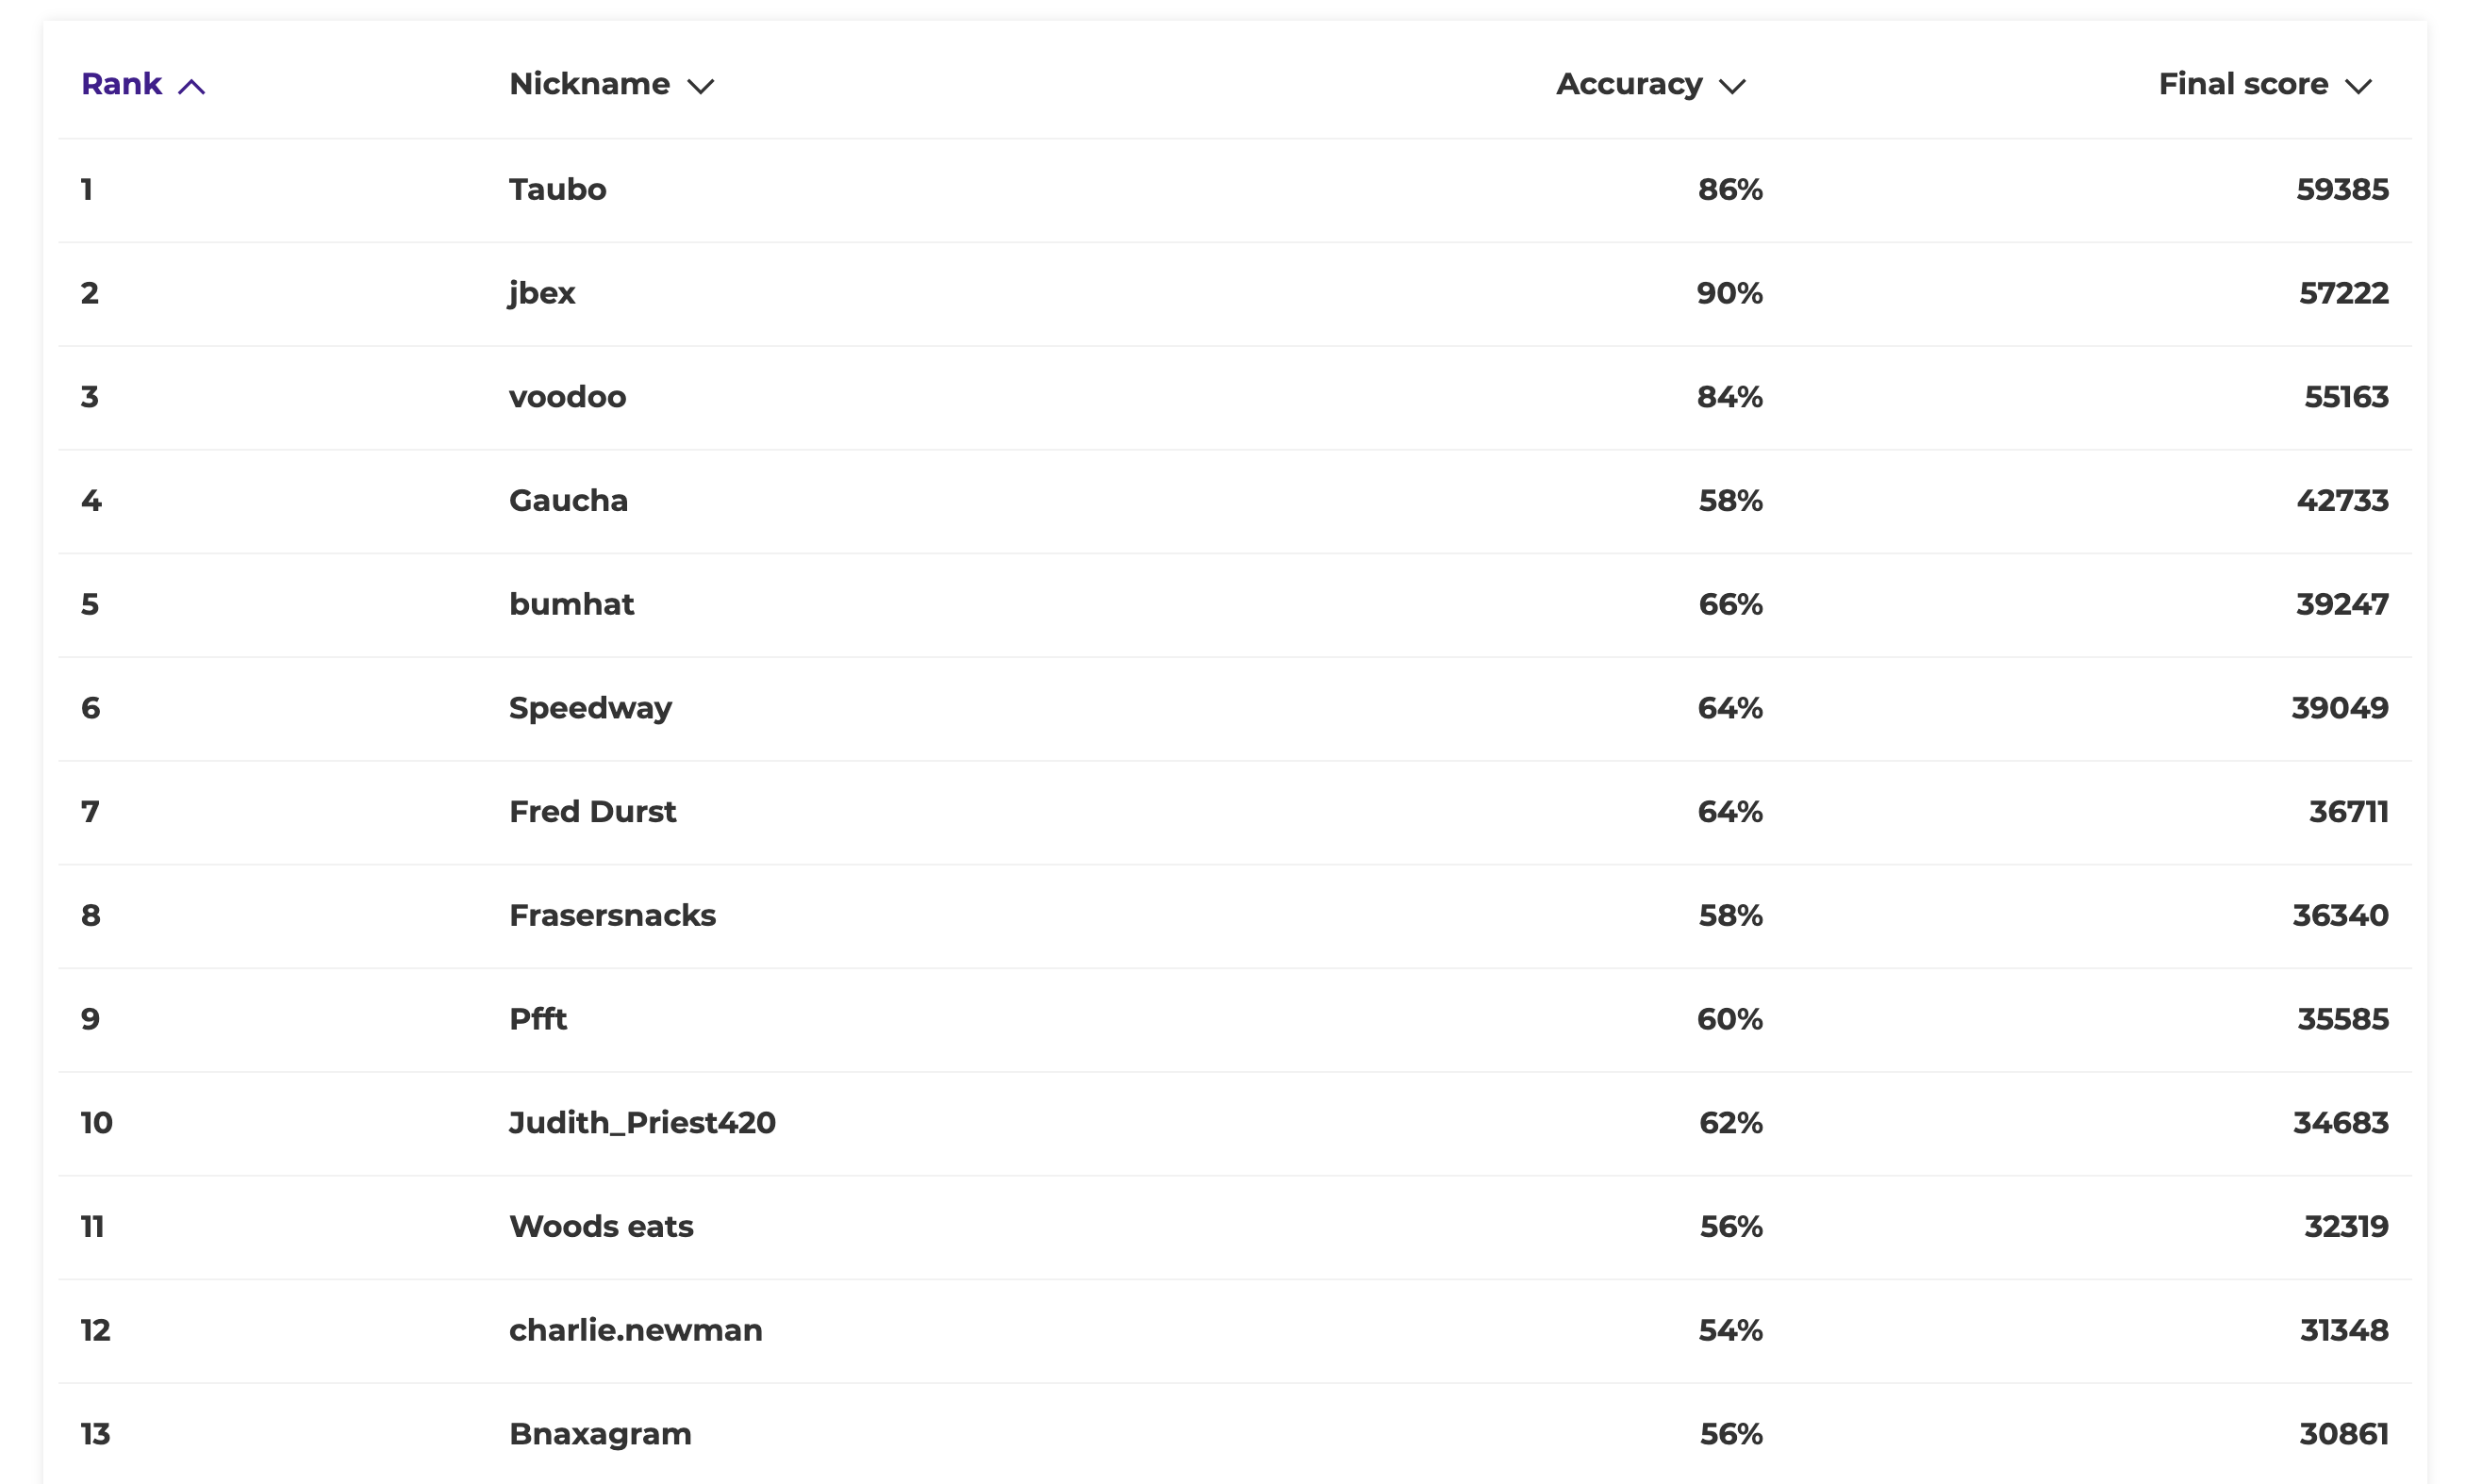Click the Accuracy column sort chevron

[x=1732, y=86]
